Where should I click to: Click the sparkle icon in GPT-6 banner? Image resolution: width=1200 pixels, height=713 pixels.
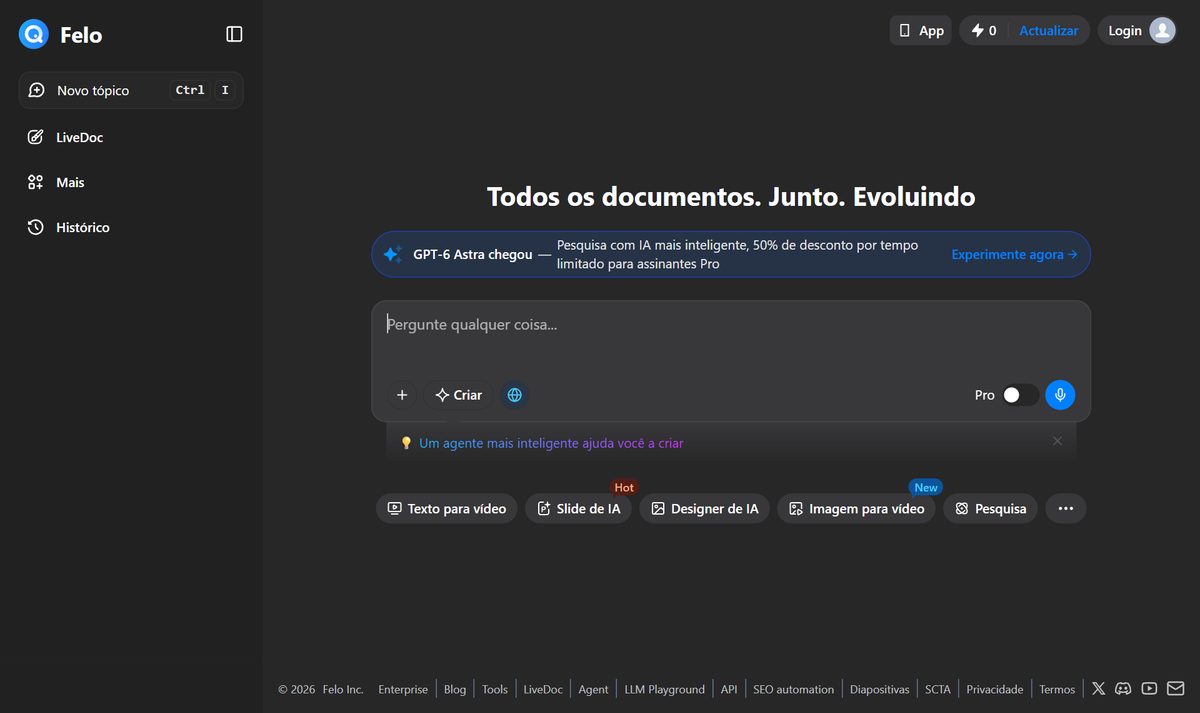point(393,254)
